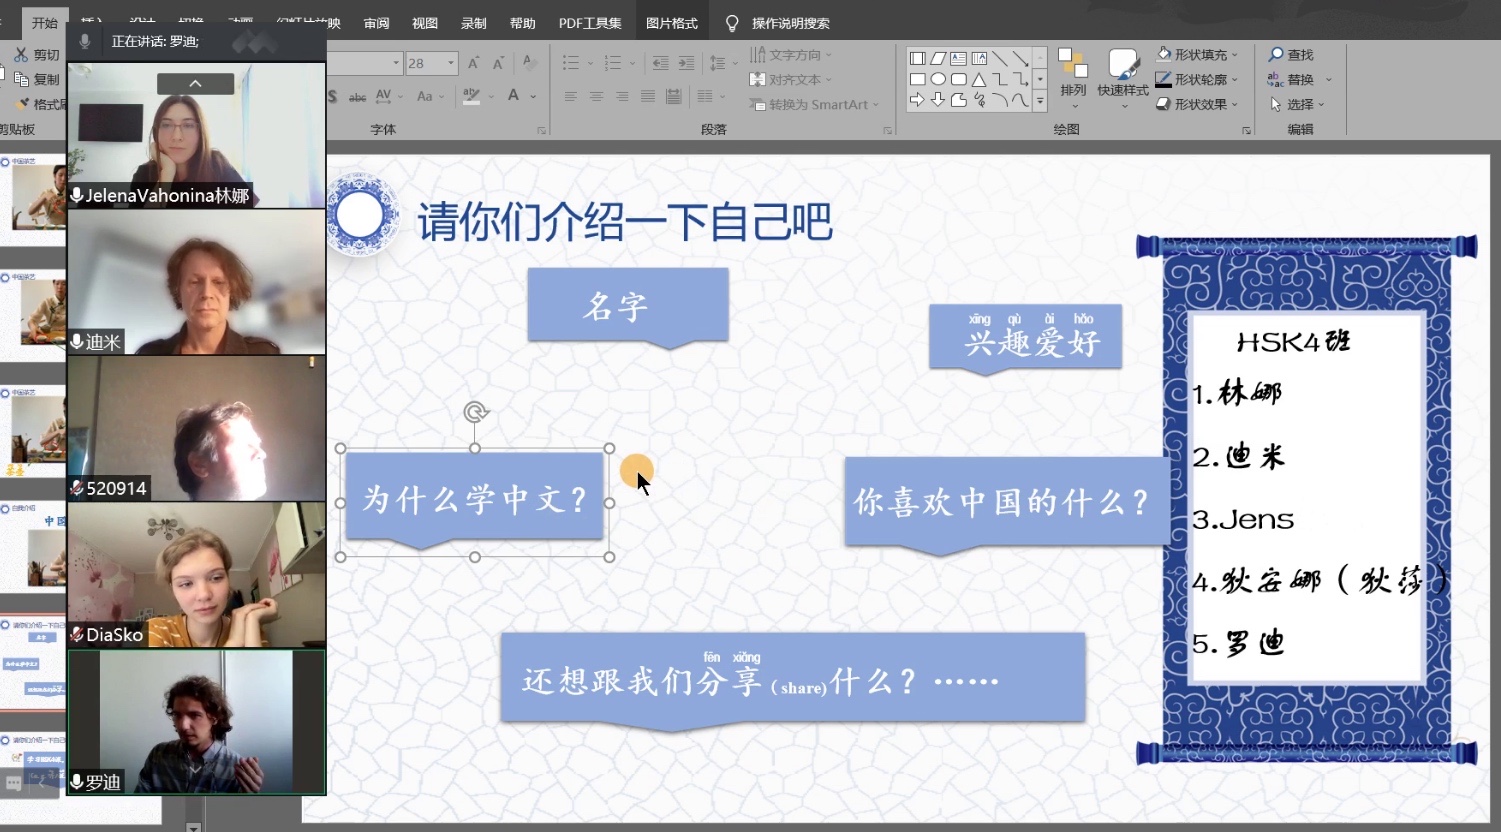Click the 快速样式 quick styles button
The image size is (1501, 832).
point(1122,73)
